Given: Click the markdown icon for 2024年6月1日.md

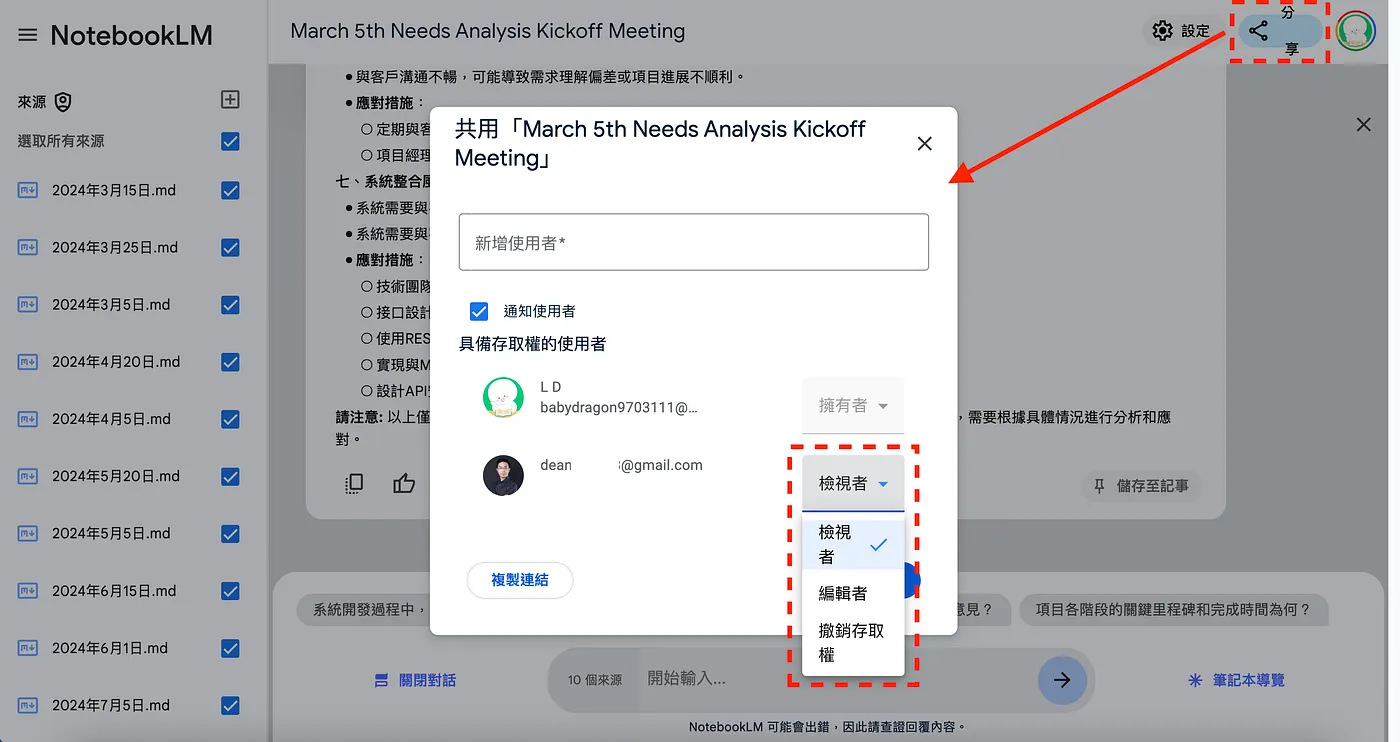Looking at the screenshot, I should (x=28, y=648).
